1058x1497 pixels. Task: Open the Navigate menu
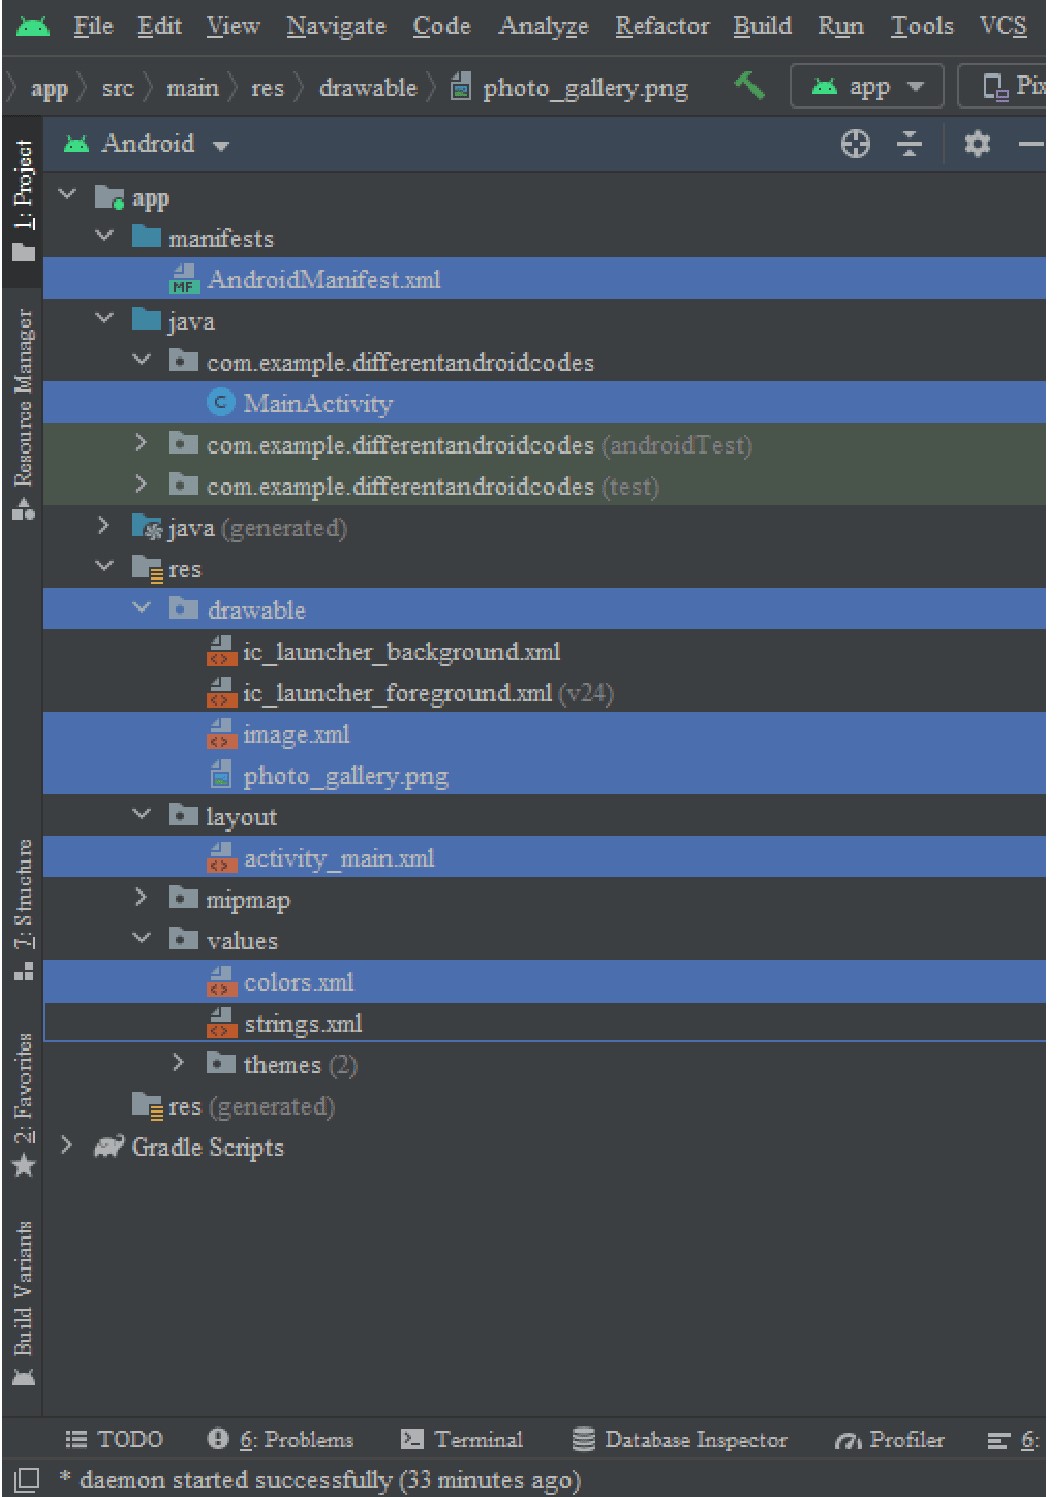[x=336, y=26]
